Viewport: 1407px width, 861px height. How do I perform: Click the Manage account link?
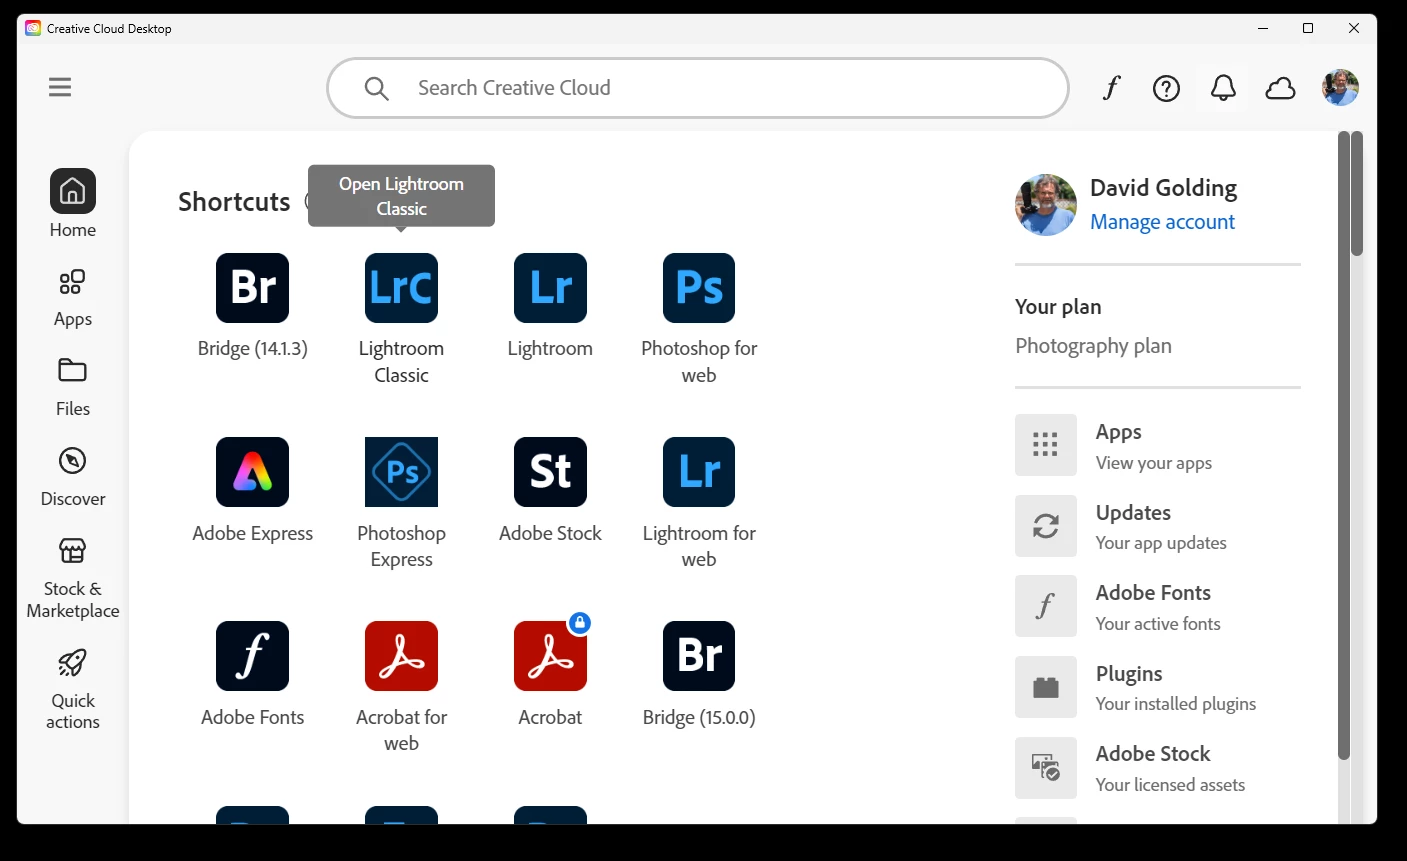tap(1162, 222)
